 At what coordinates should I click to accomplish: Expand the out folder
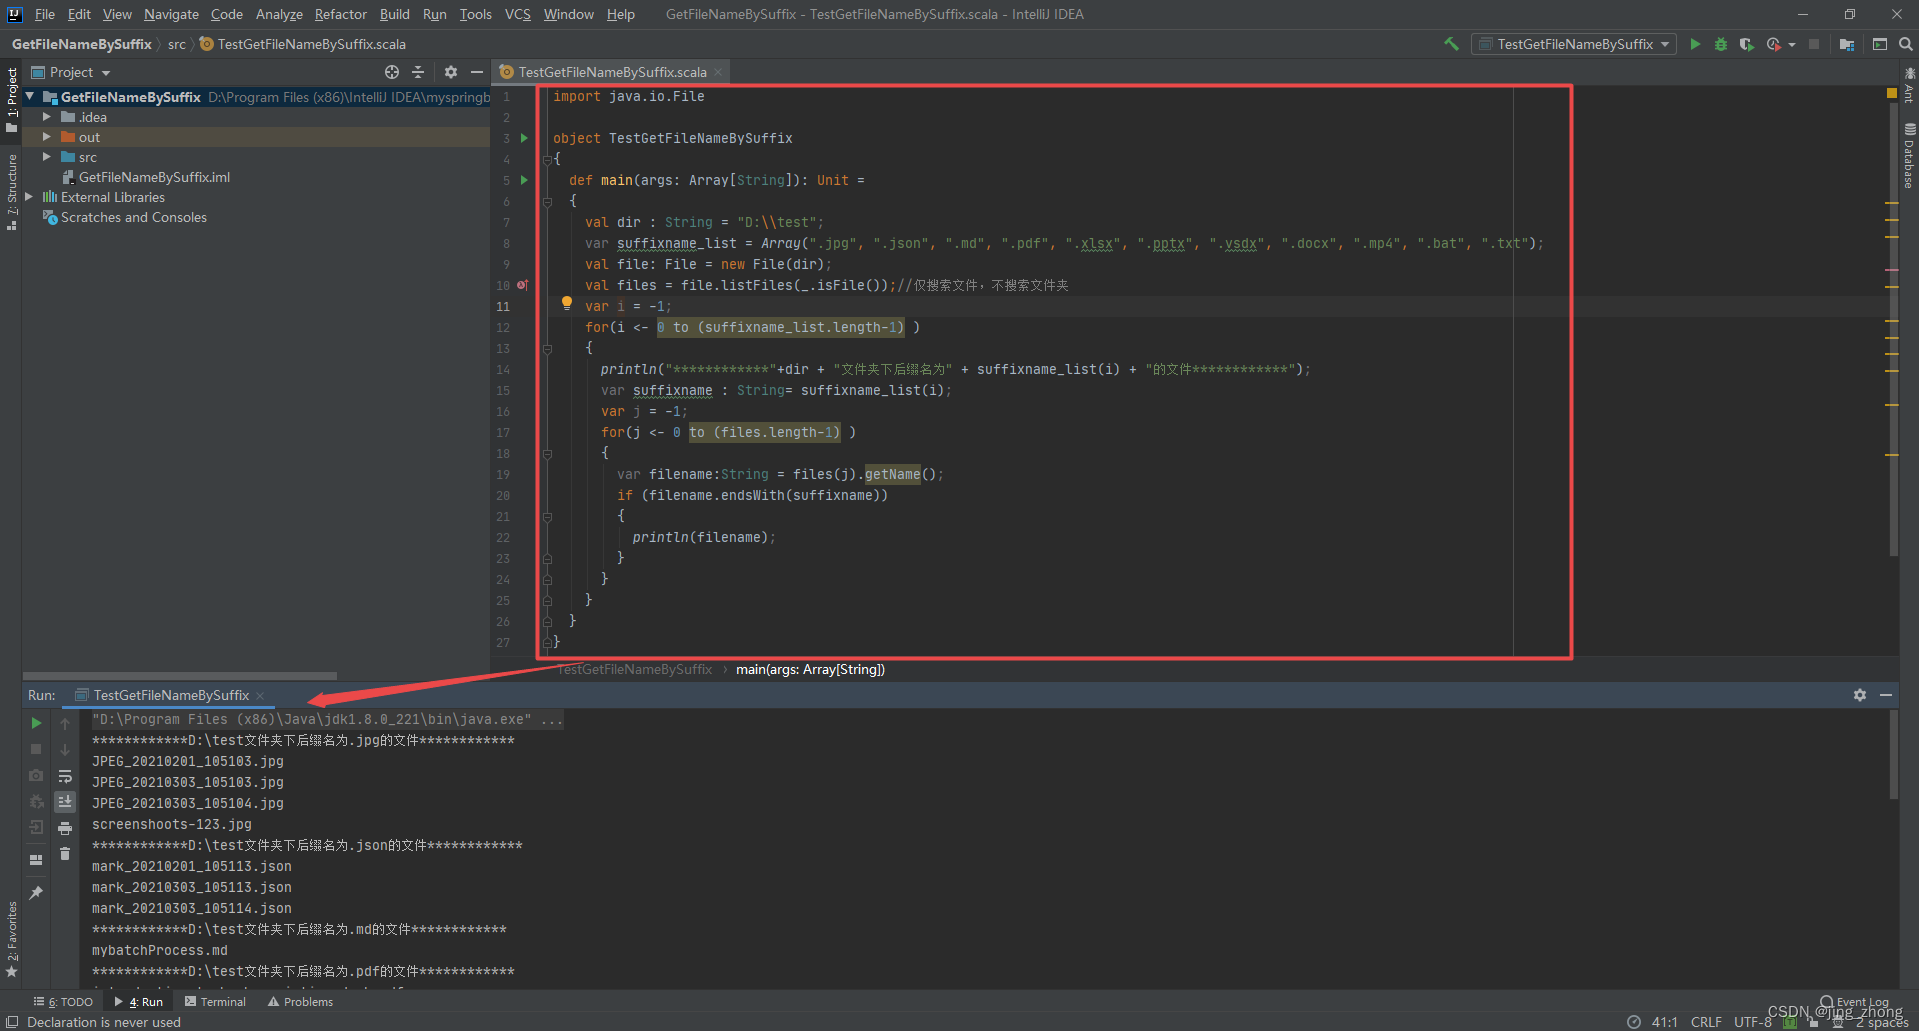[46, 137]
